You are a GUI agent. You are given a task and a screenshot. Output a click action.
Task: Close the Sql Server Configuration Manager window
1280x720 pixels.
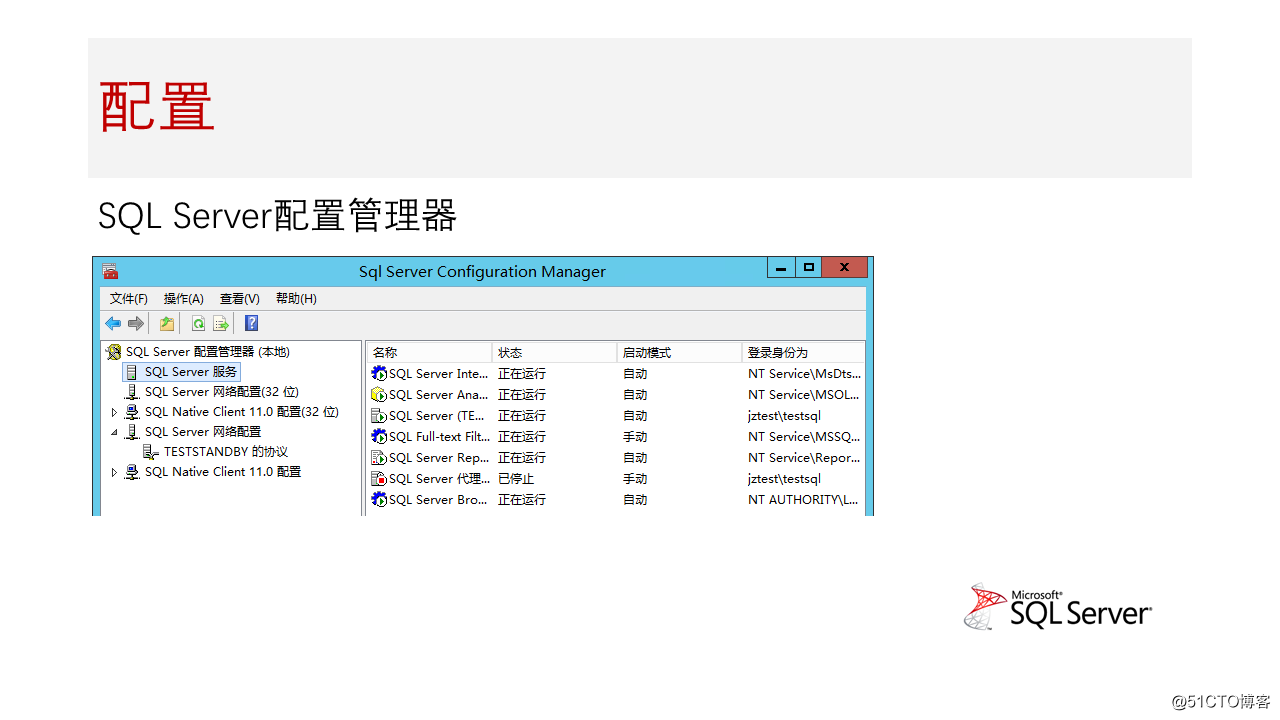[x=845, y=267]
